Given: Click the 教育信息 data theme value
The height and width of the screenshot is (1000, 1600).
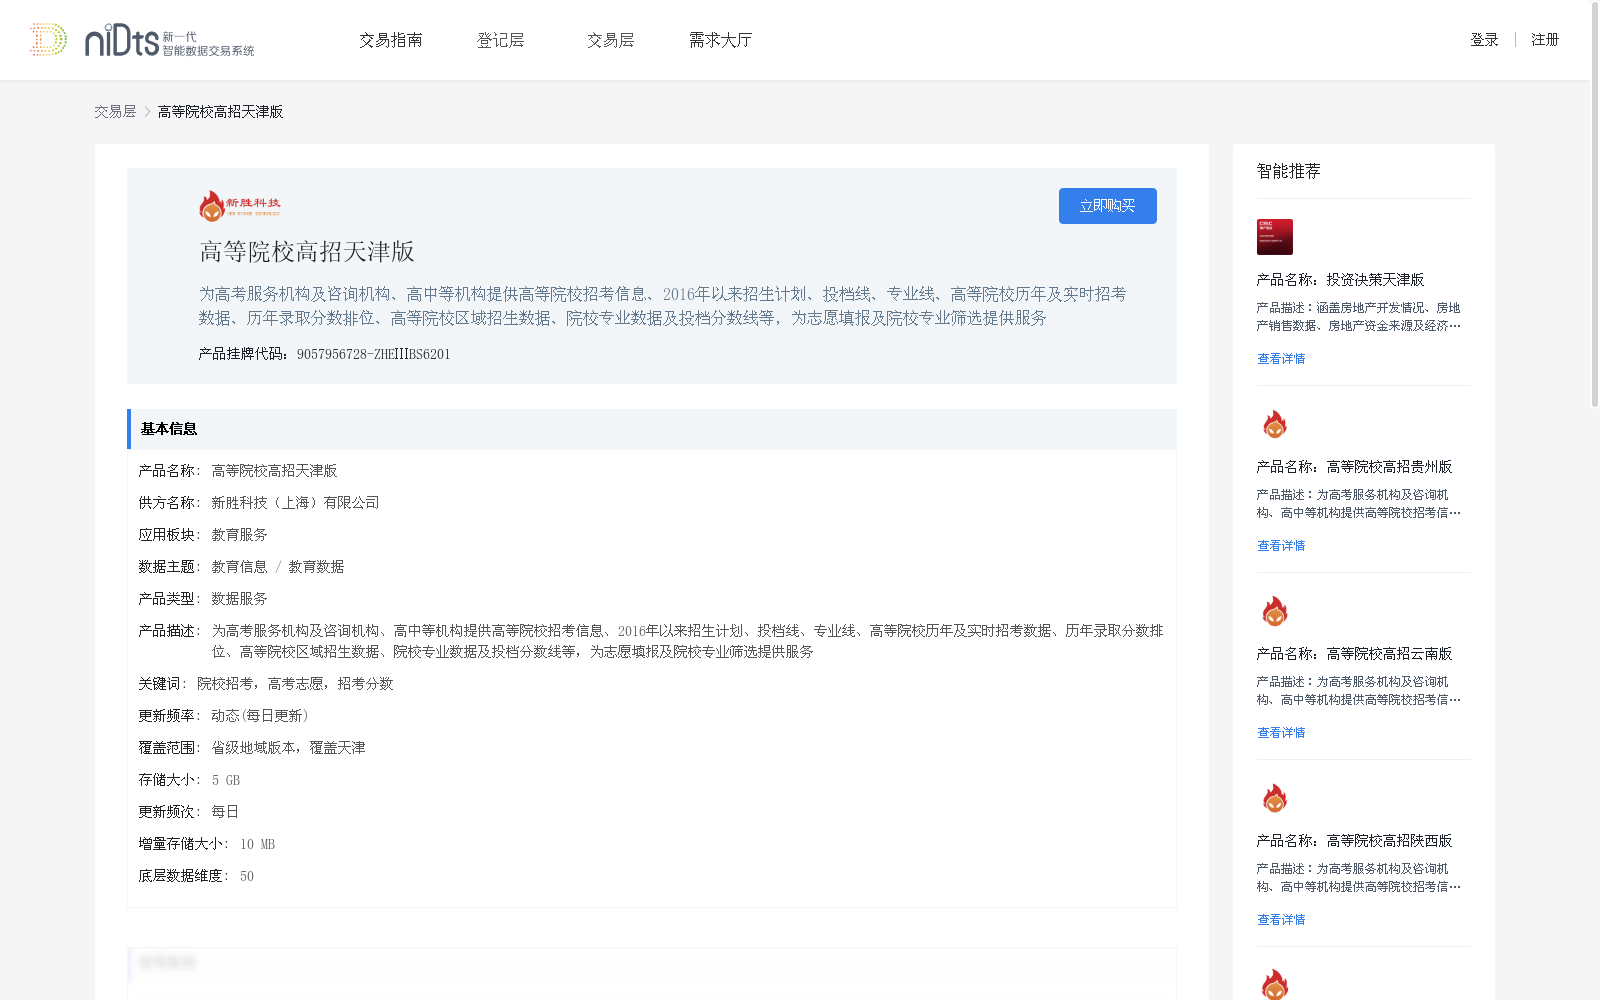Looking at the screenshot, I should pos(239,567).
